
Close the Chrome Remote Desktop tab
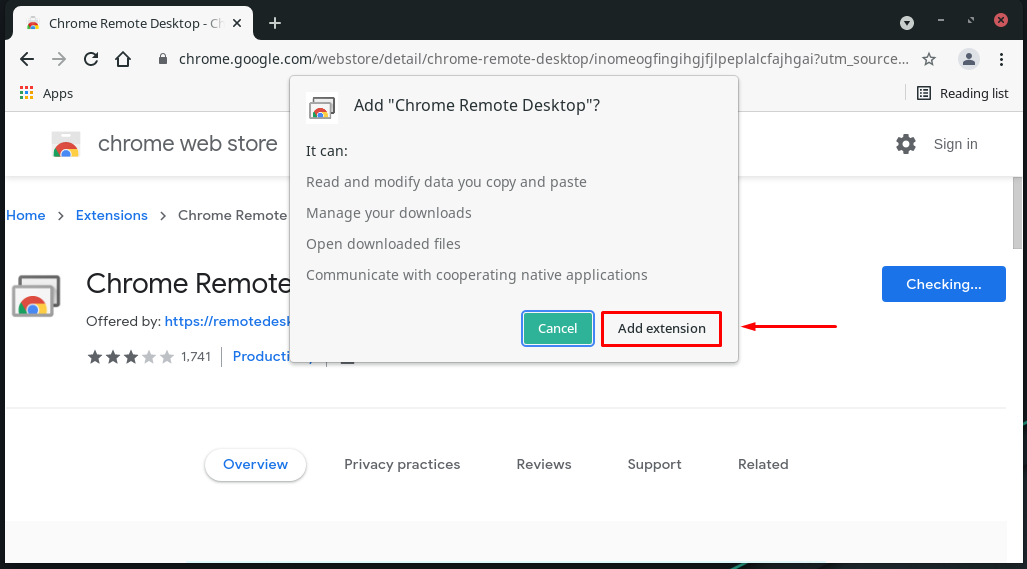coord(237,23)
